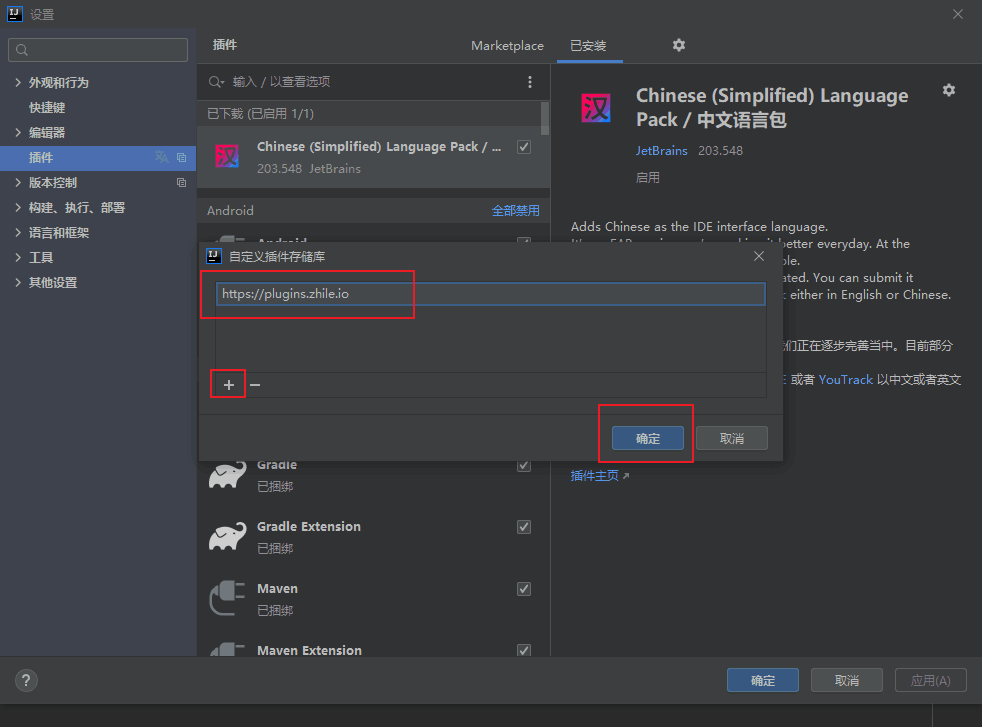Click the plus icon to add repository

coord(229,385)
